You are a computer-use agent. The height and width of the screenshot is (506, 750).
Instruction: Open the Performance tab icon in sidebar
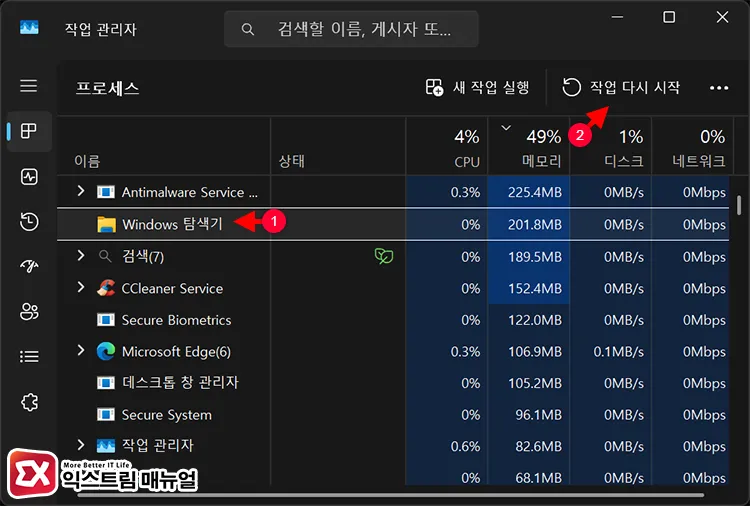click(x=29, y=176)
